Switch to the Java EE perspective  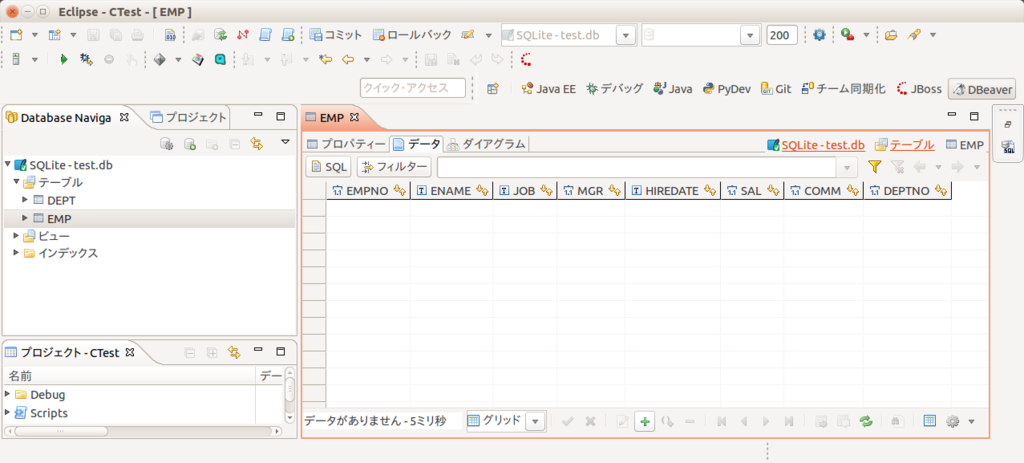pyautogui.click(x=549, y=89)
